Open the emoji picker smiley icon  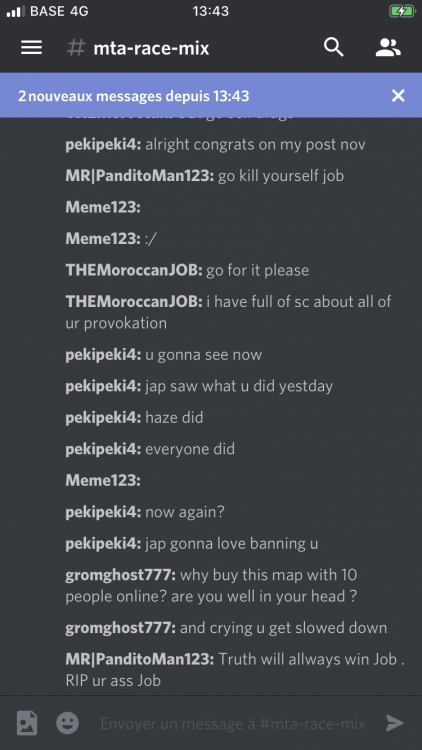[67, 723]
